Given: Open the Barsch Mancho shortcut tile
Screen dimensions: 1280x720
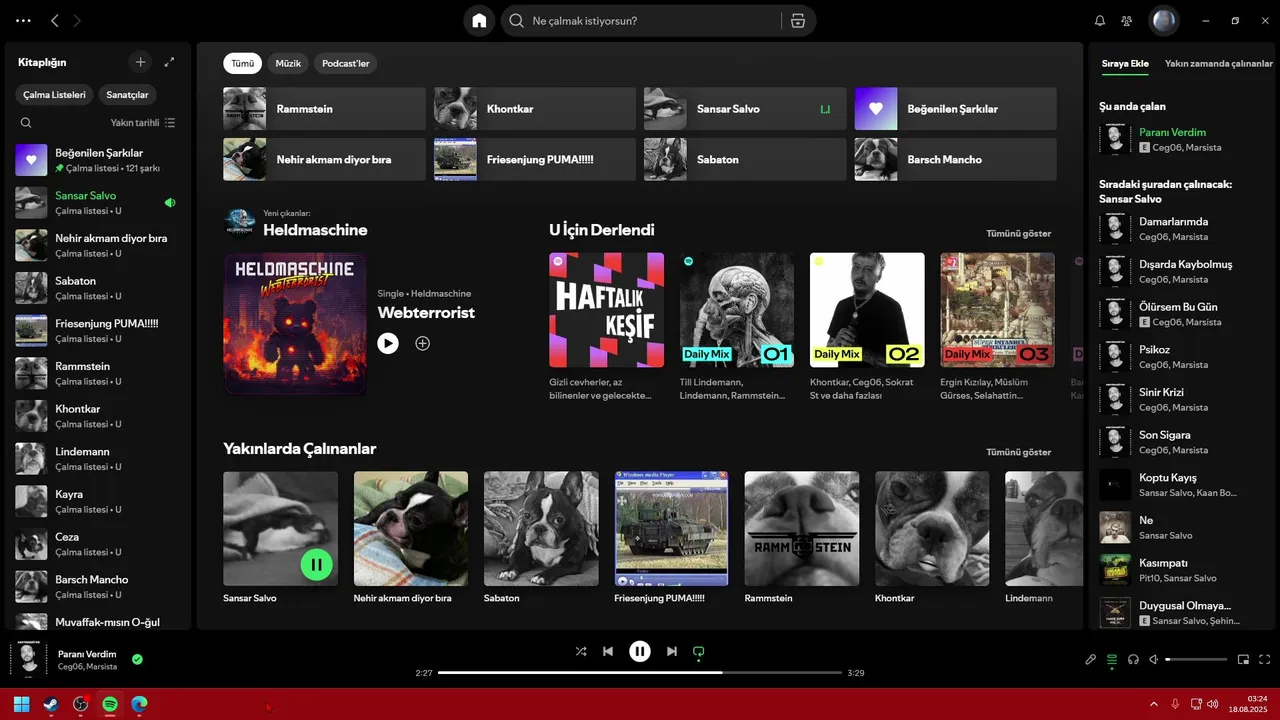Looking at the screenshot, I should click(955, 160).
